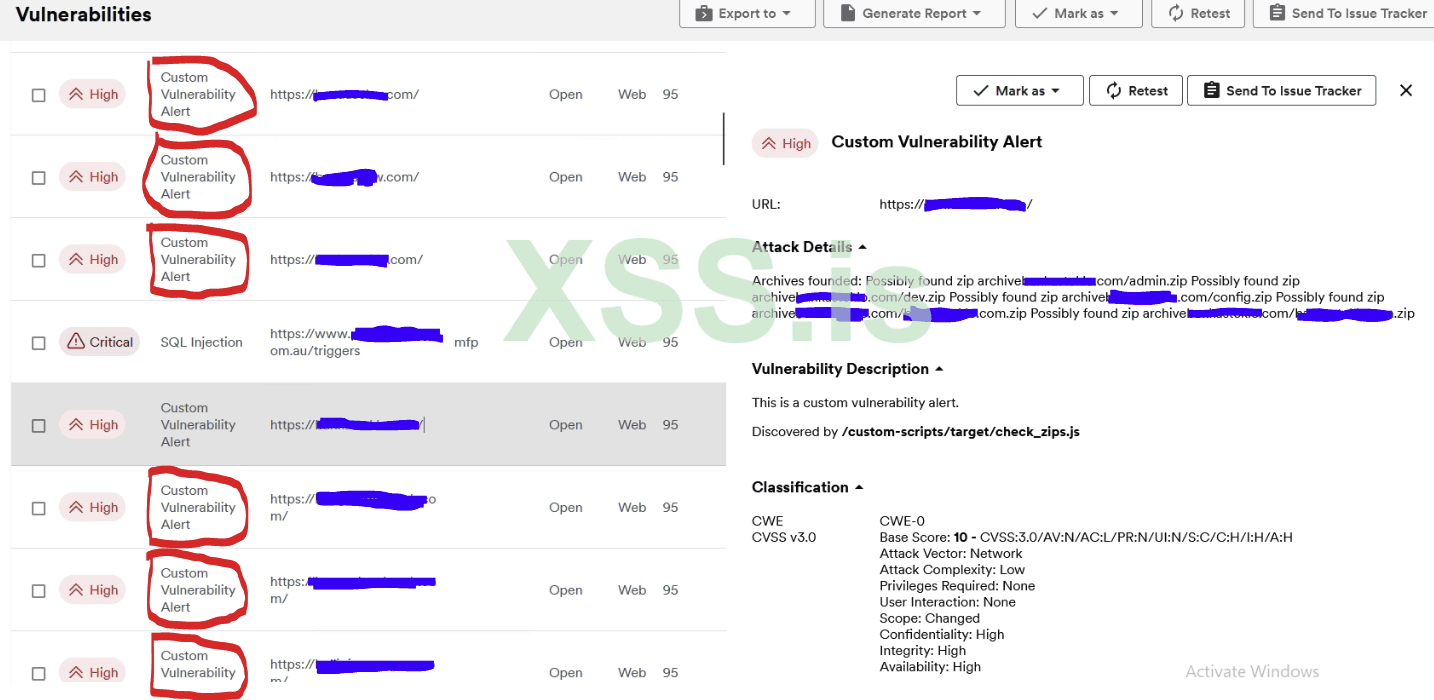Click Send To Issue Tracker in detail panel
1434x700 pixels.
click(1282, 90)
